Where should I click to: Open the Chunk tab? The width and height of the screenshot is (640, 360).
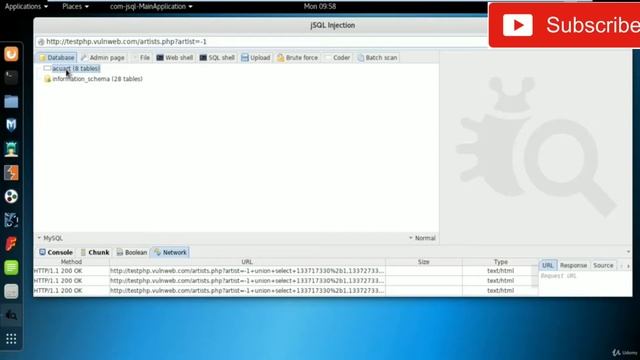[95, 252]
